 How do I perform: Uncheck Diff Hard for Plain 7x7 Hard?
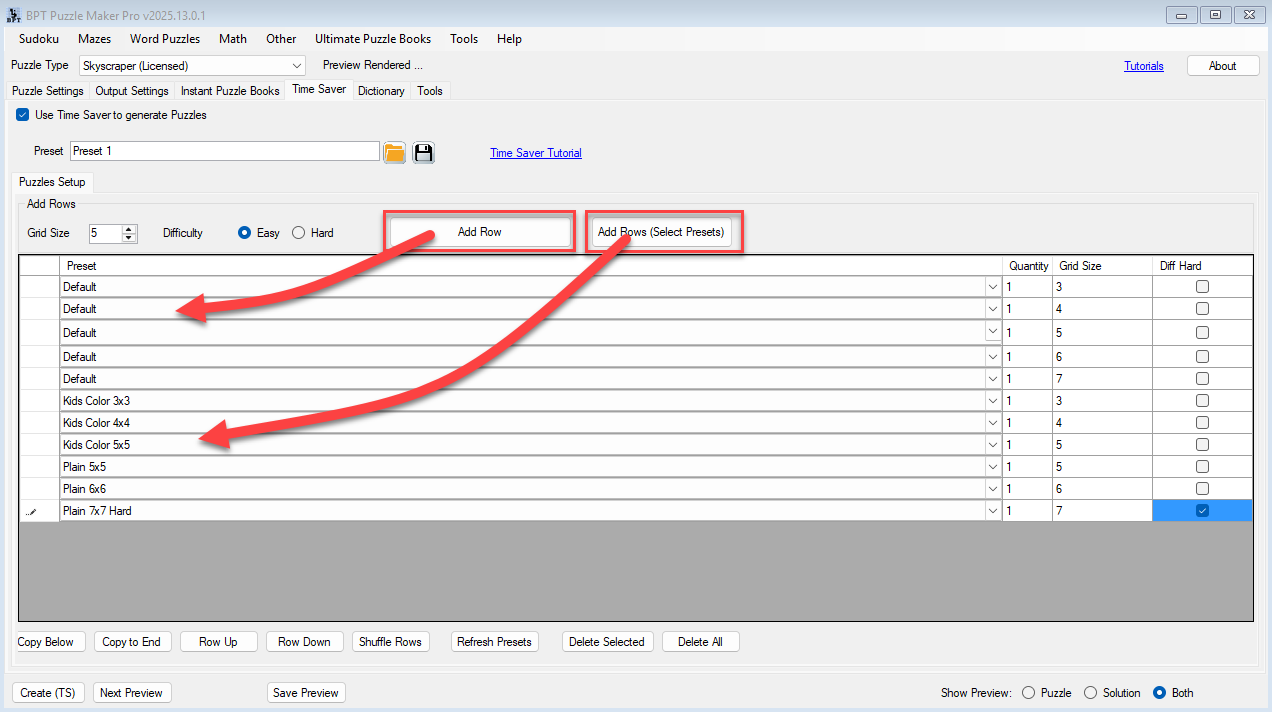1202,511
